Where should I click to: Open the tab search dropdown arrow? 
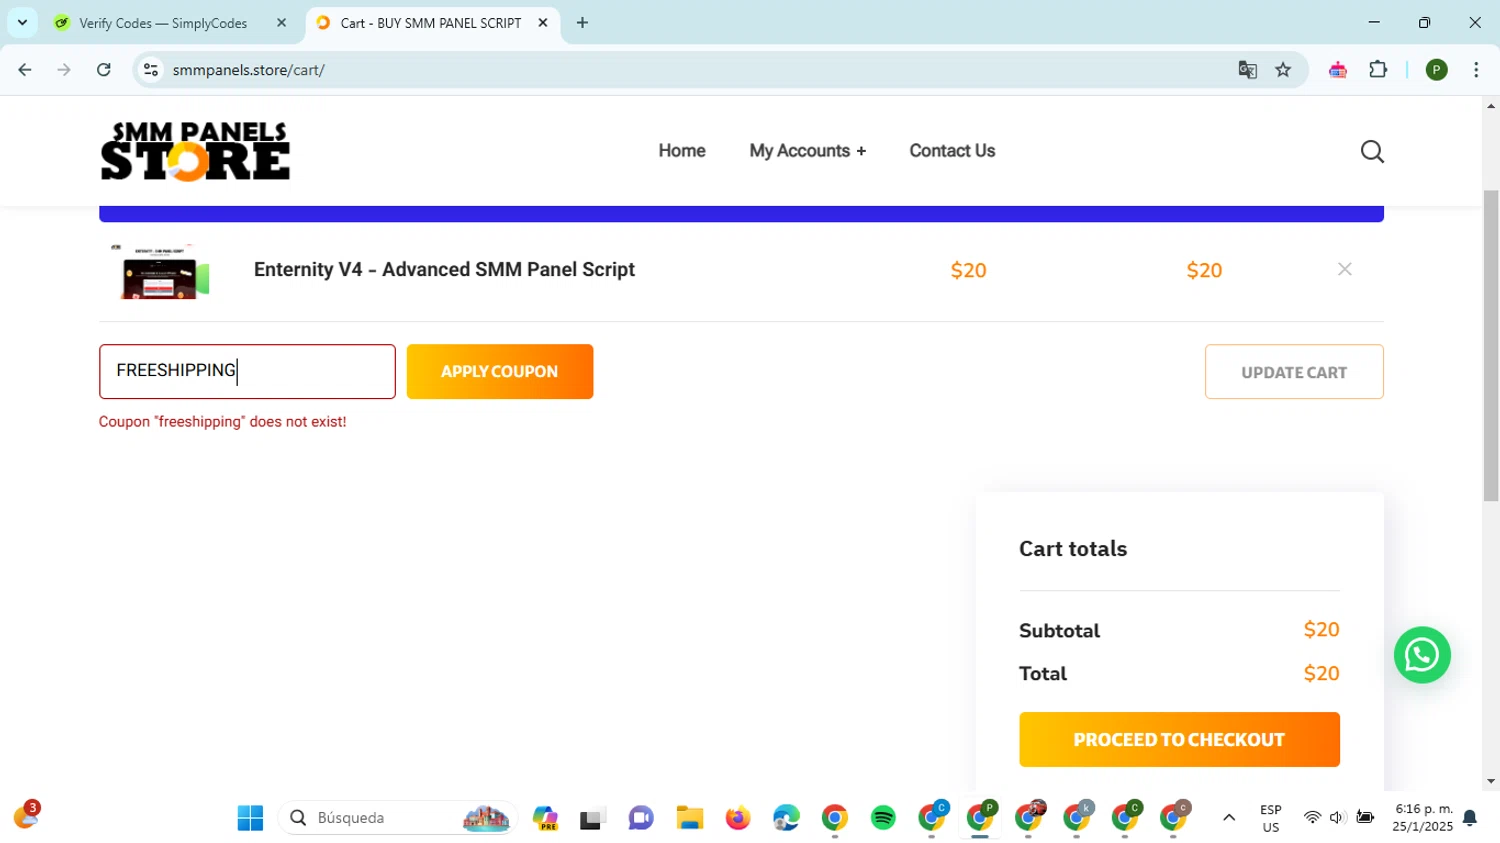[x=22, y=22]
